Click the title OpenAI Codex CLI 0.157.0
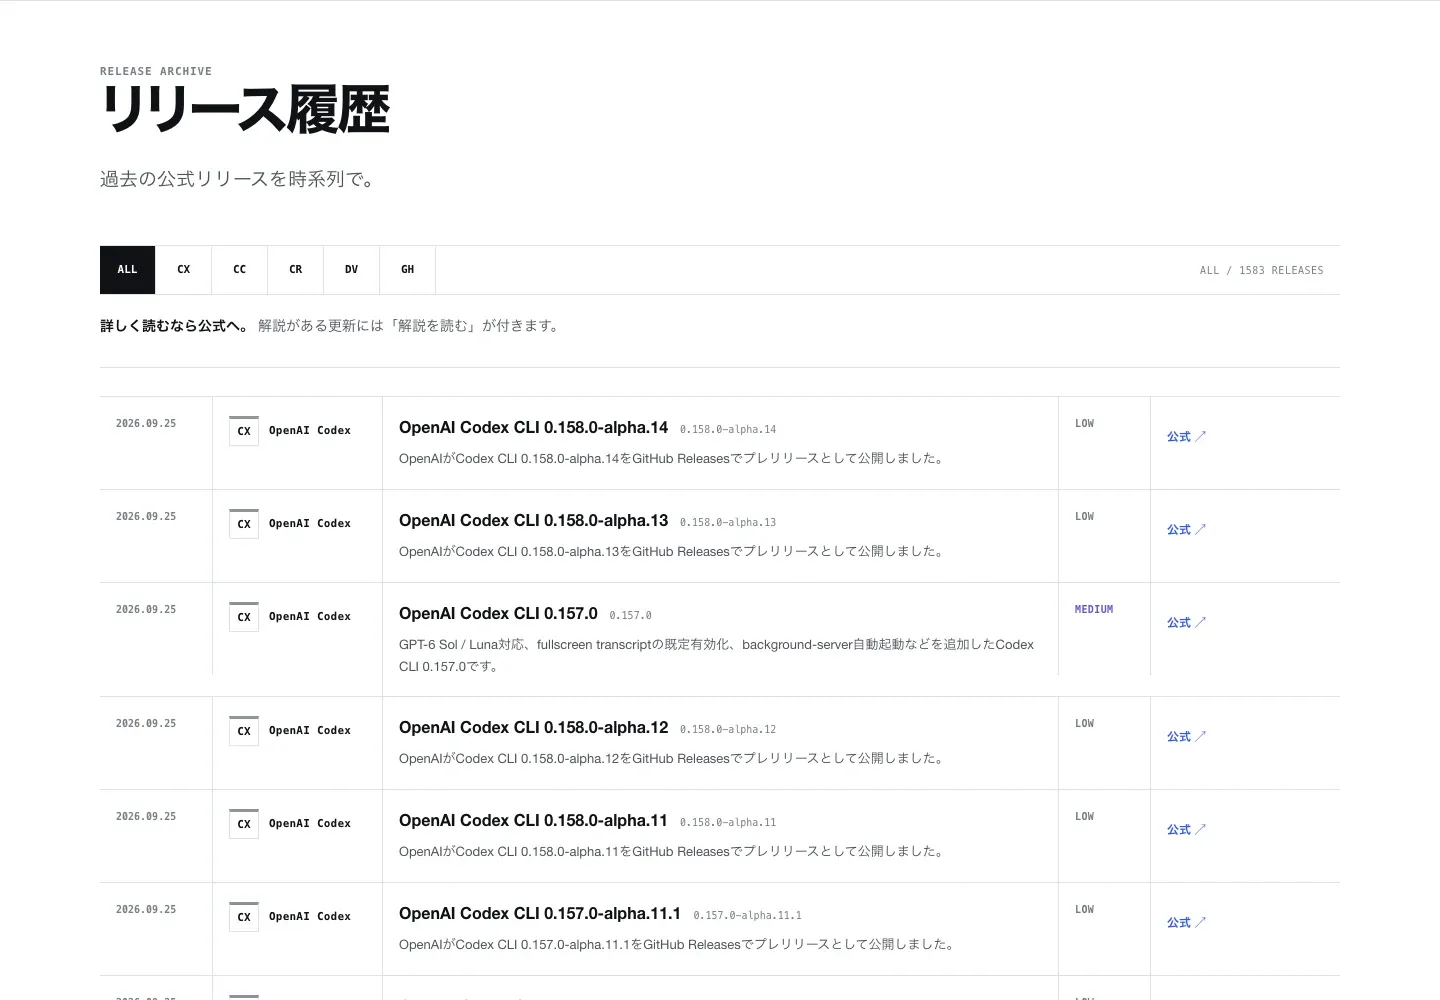Image resolution: width=1440 pixels, height=1000 pixels. coord(498,614)
